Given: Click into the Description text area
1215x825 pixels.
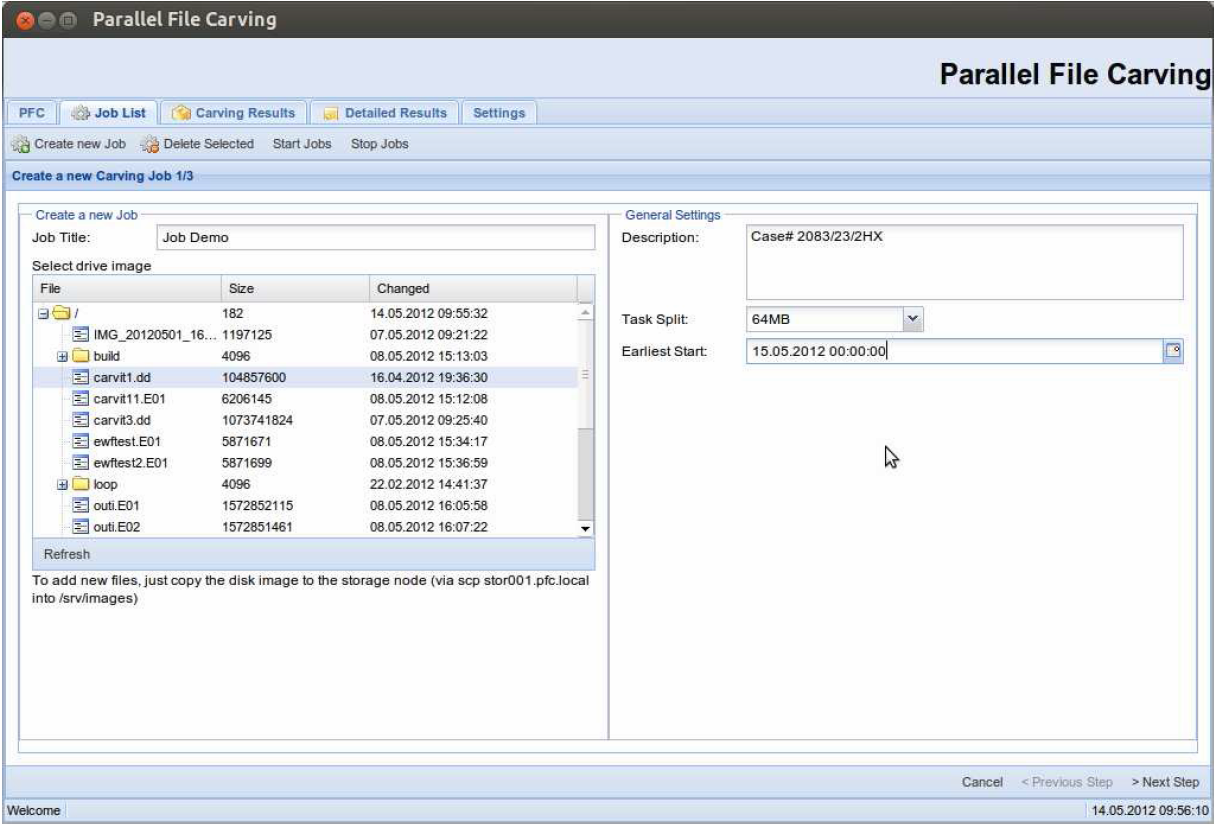Looking at the screenshot, I should 965,261.
